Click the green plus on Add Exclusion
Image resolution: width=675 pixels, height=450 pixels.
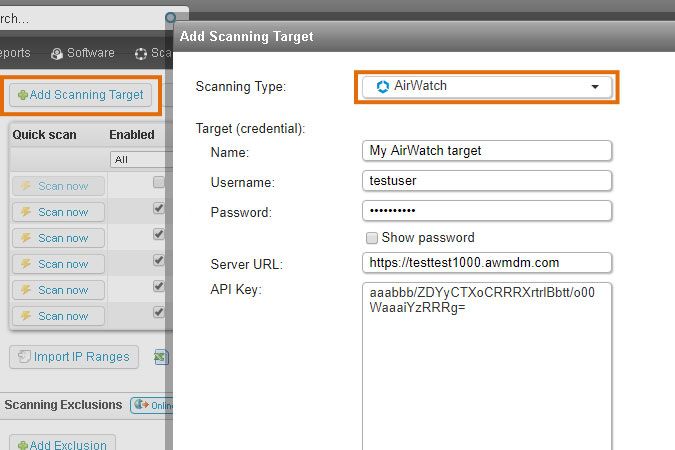pos(23,444)
